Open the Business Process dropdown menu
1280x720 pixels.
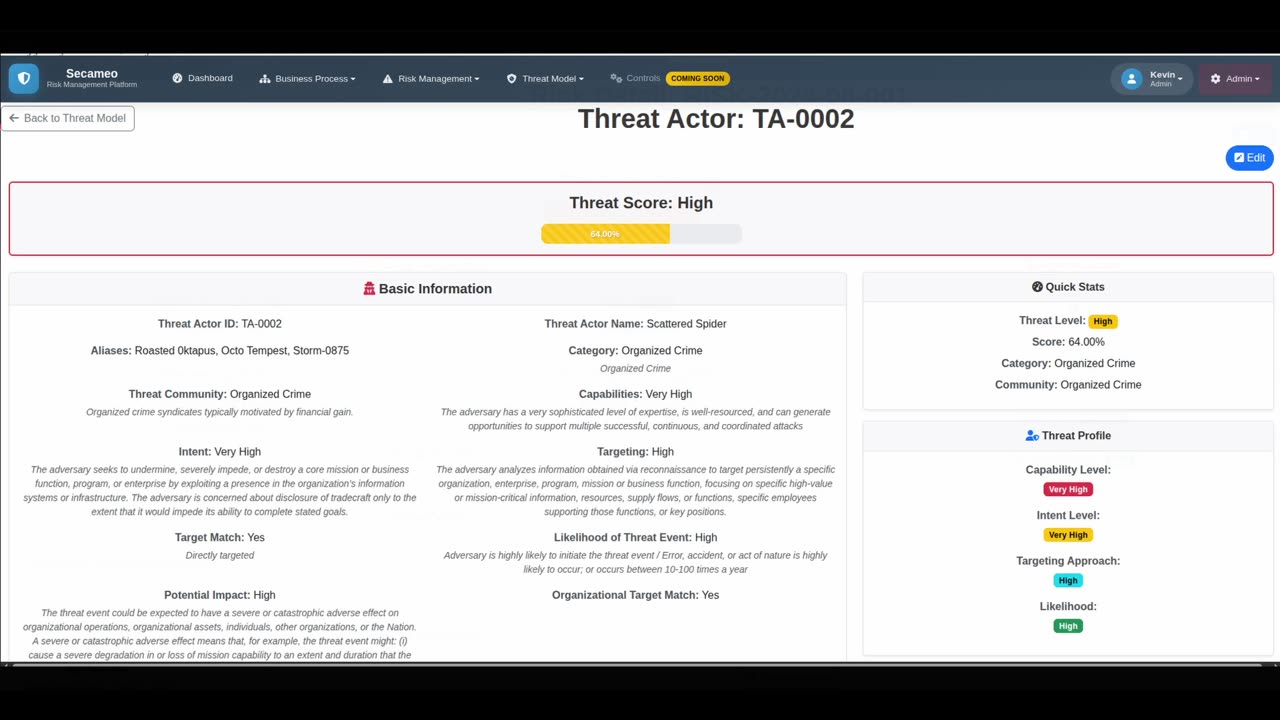(307, 79)
